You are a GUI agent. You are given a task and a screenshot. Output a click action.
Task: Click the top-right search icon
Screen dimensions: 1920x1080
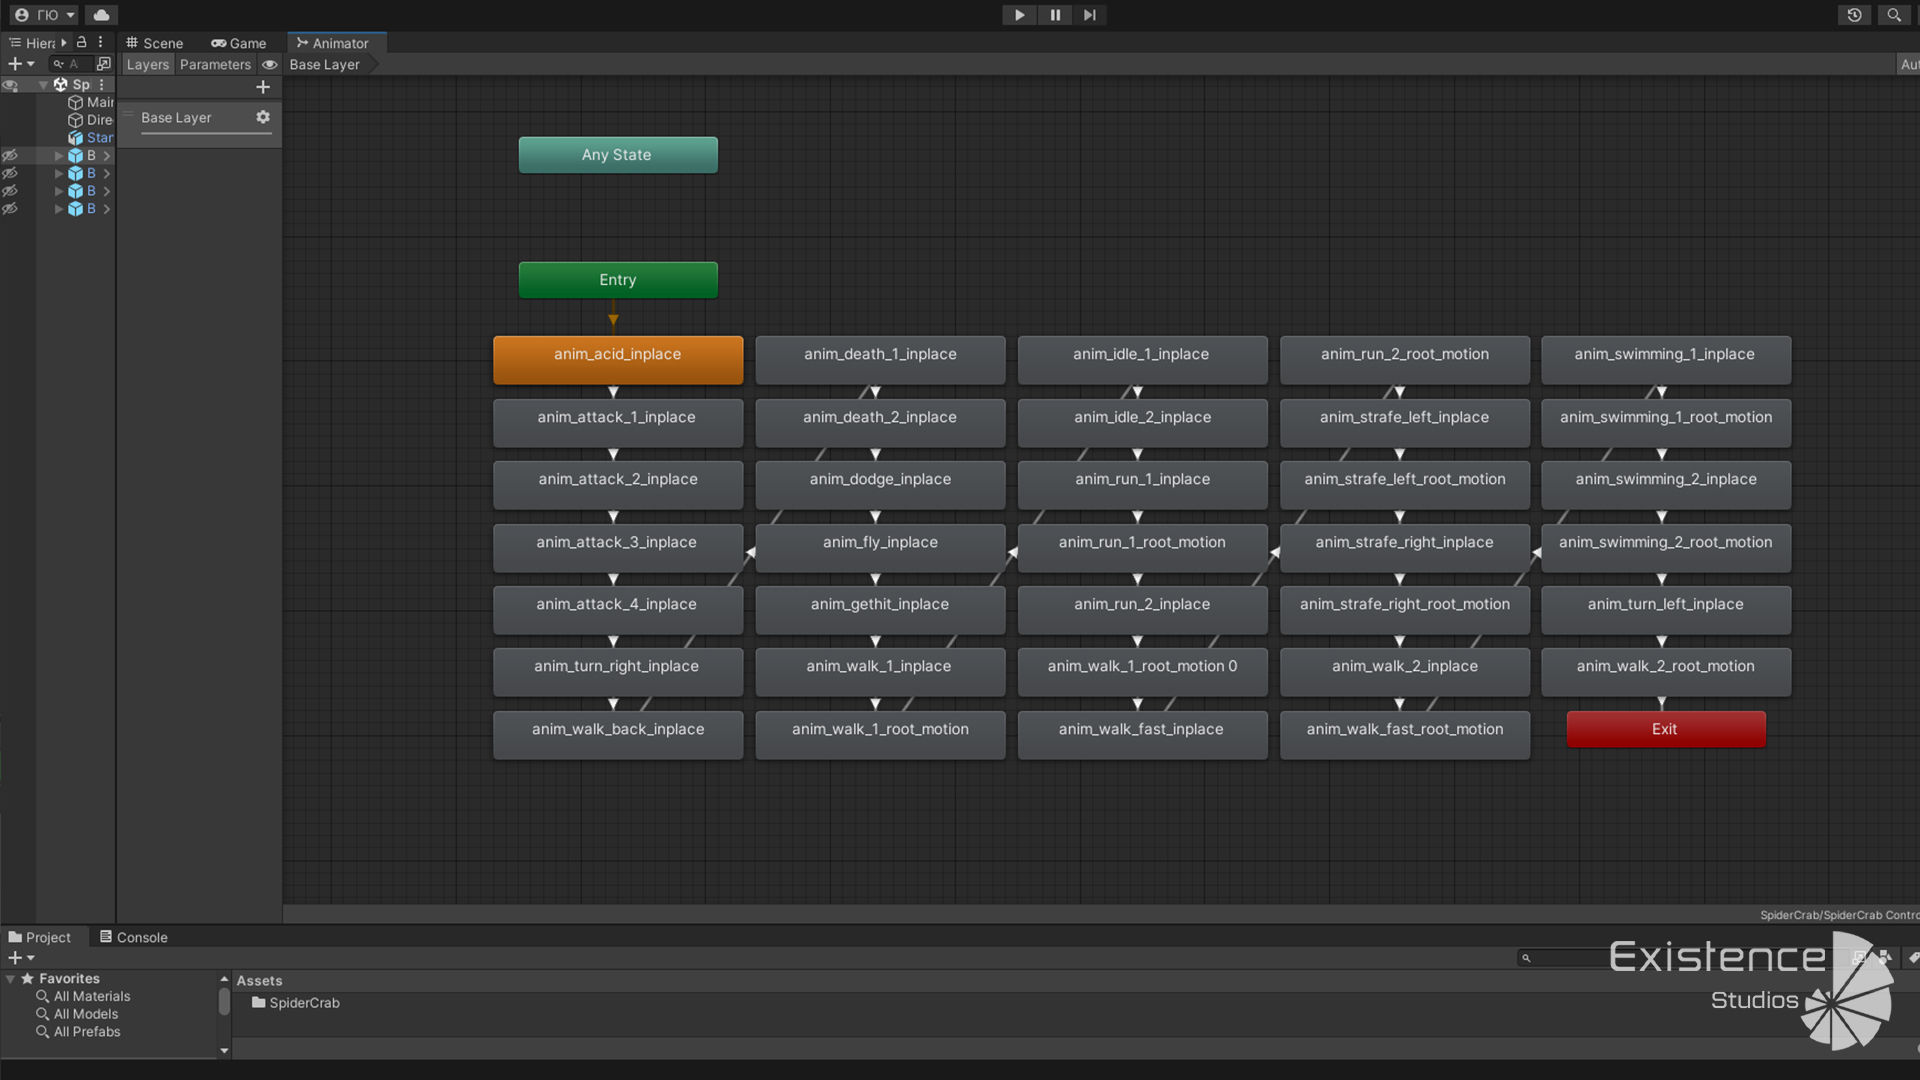[x=1894, y=15]
